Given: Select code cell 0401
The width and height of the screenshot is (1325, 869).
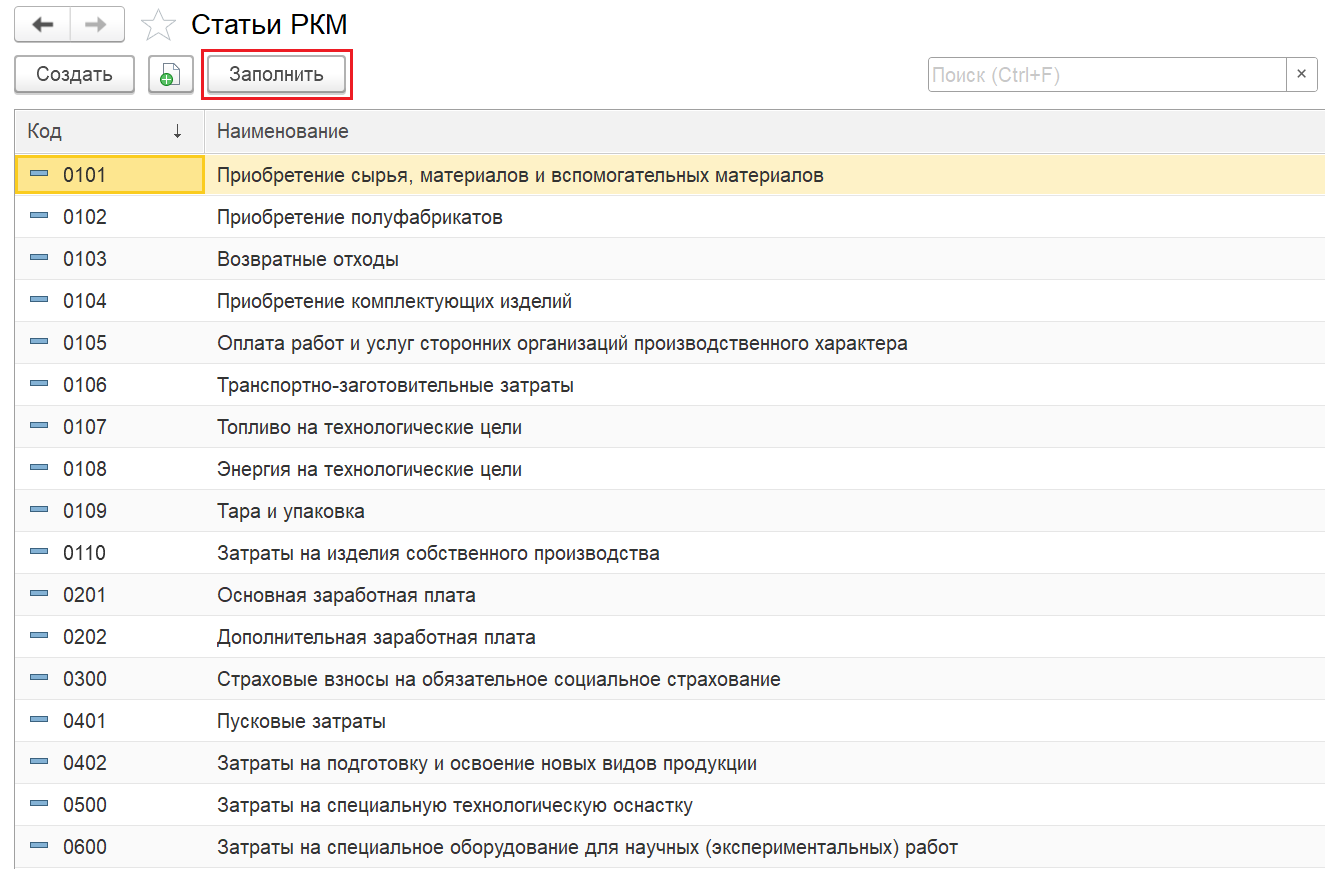Looking at the screenshot, I should click(x=110, y=721).
